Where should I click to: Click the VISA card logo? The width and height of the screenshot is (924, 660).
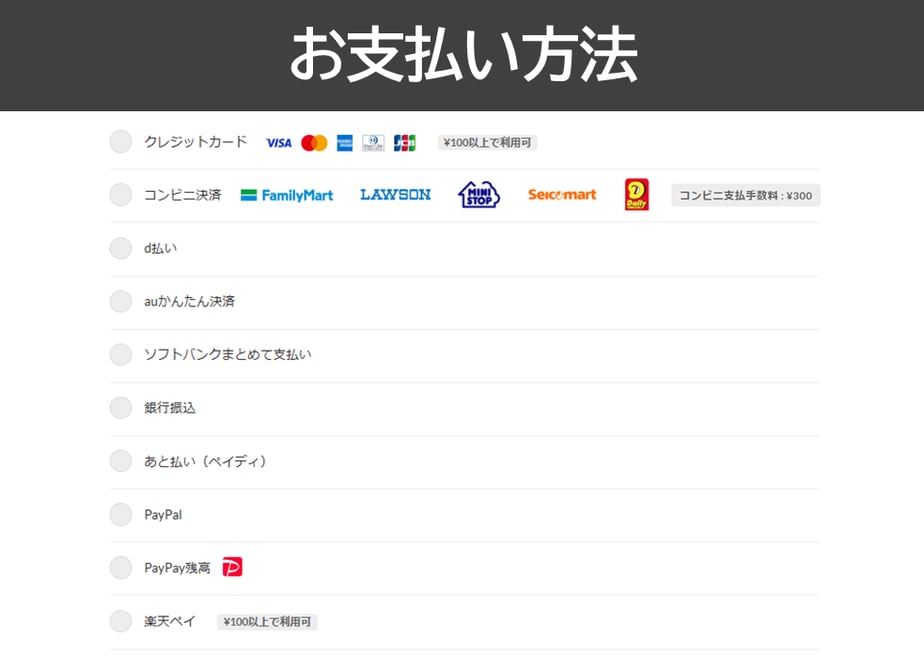[279, 143]
